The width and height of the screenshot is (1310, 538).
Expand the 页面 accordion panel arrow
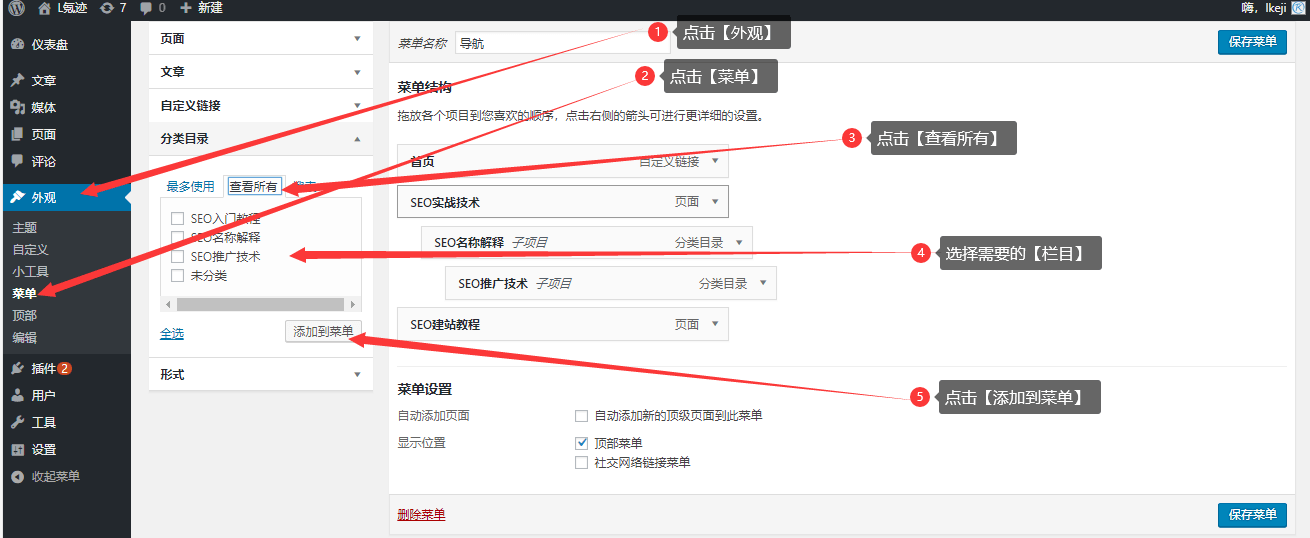click(x=357, y=39)
